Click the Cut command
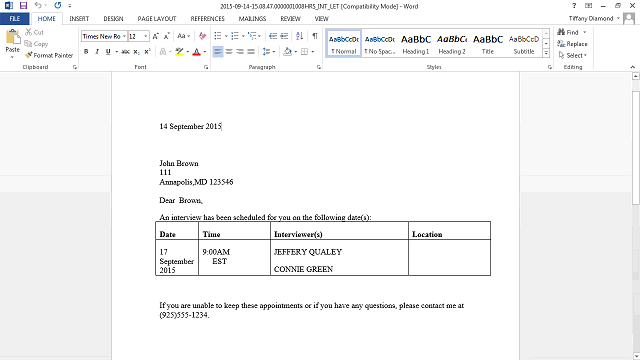Image resolution: width=640 pixels, height=360 pixels. [x=34, y=32]
